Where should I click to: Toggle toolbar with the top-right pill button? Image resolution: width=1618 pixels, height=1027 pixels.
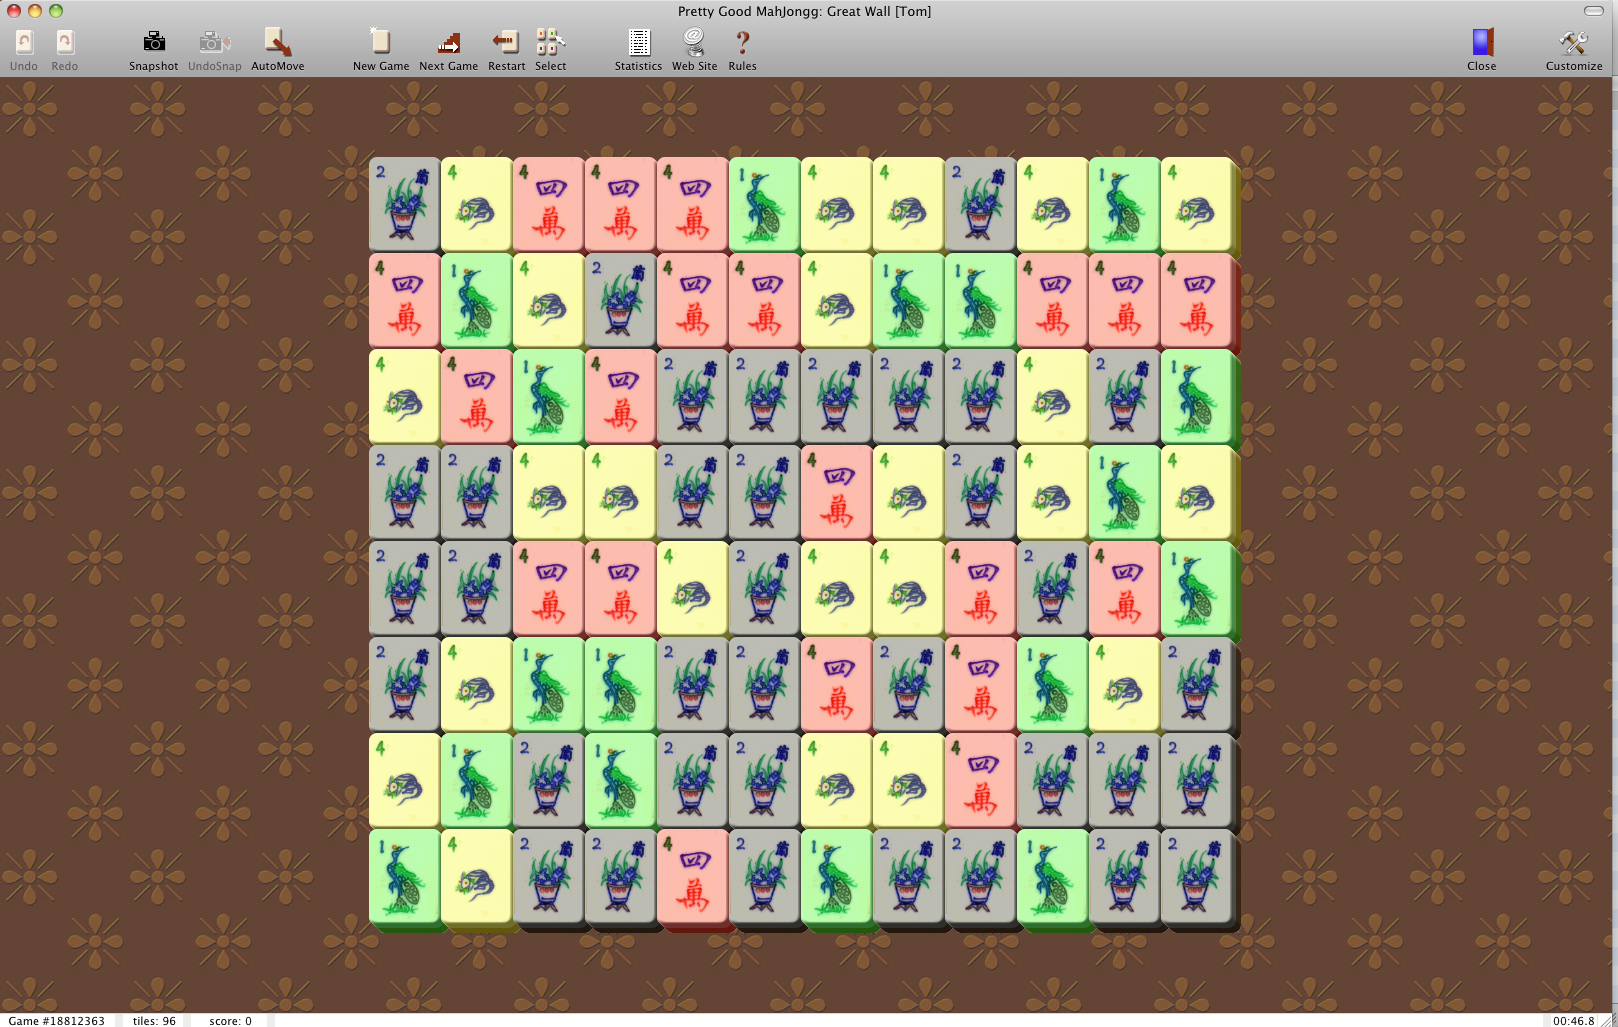point(1594,11)
